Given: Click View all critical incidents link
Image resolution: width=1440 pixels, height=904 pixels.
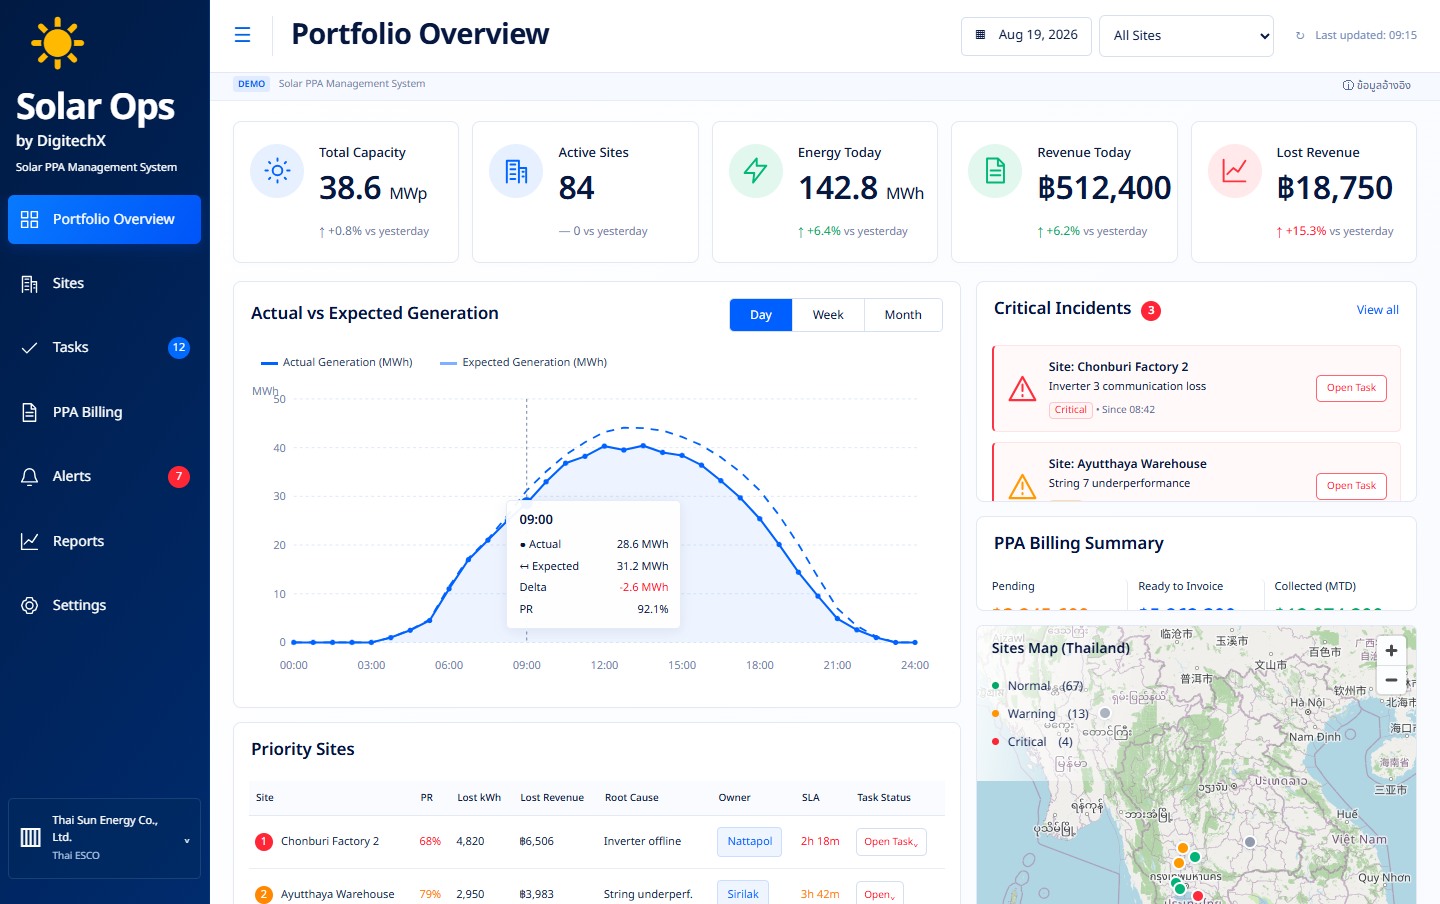Looking at the screenshot, I should (1377, 310).
